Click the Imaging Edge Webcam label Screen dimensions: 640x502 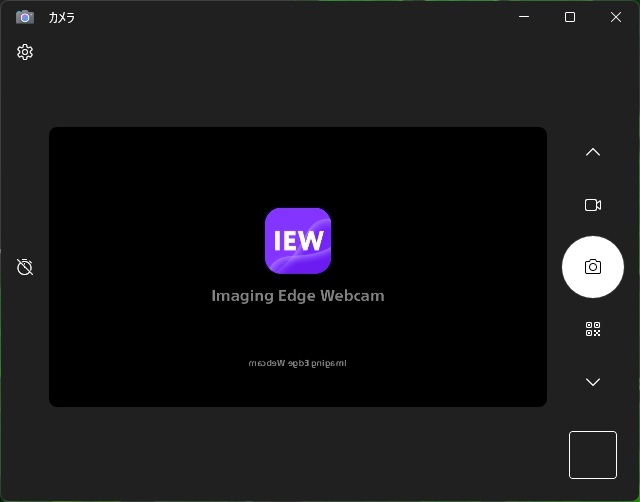click(x=298, y=296)
